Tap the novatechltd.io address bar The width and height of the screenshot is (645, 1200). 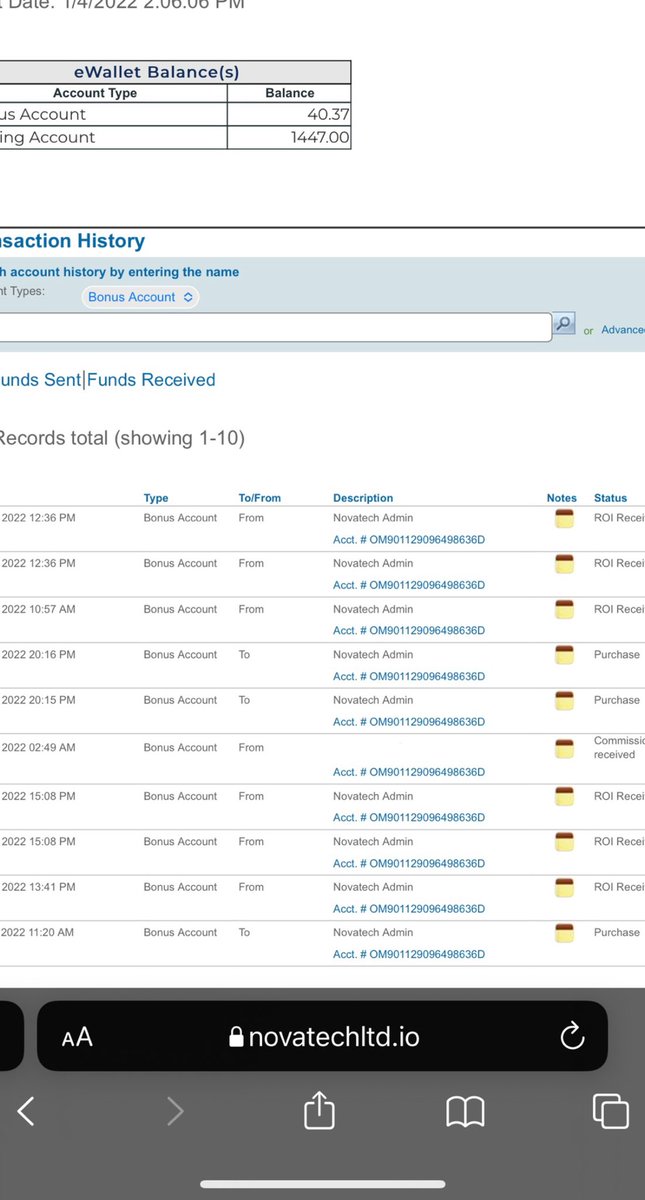(x=323, y=1037)
